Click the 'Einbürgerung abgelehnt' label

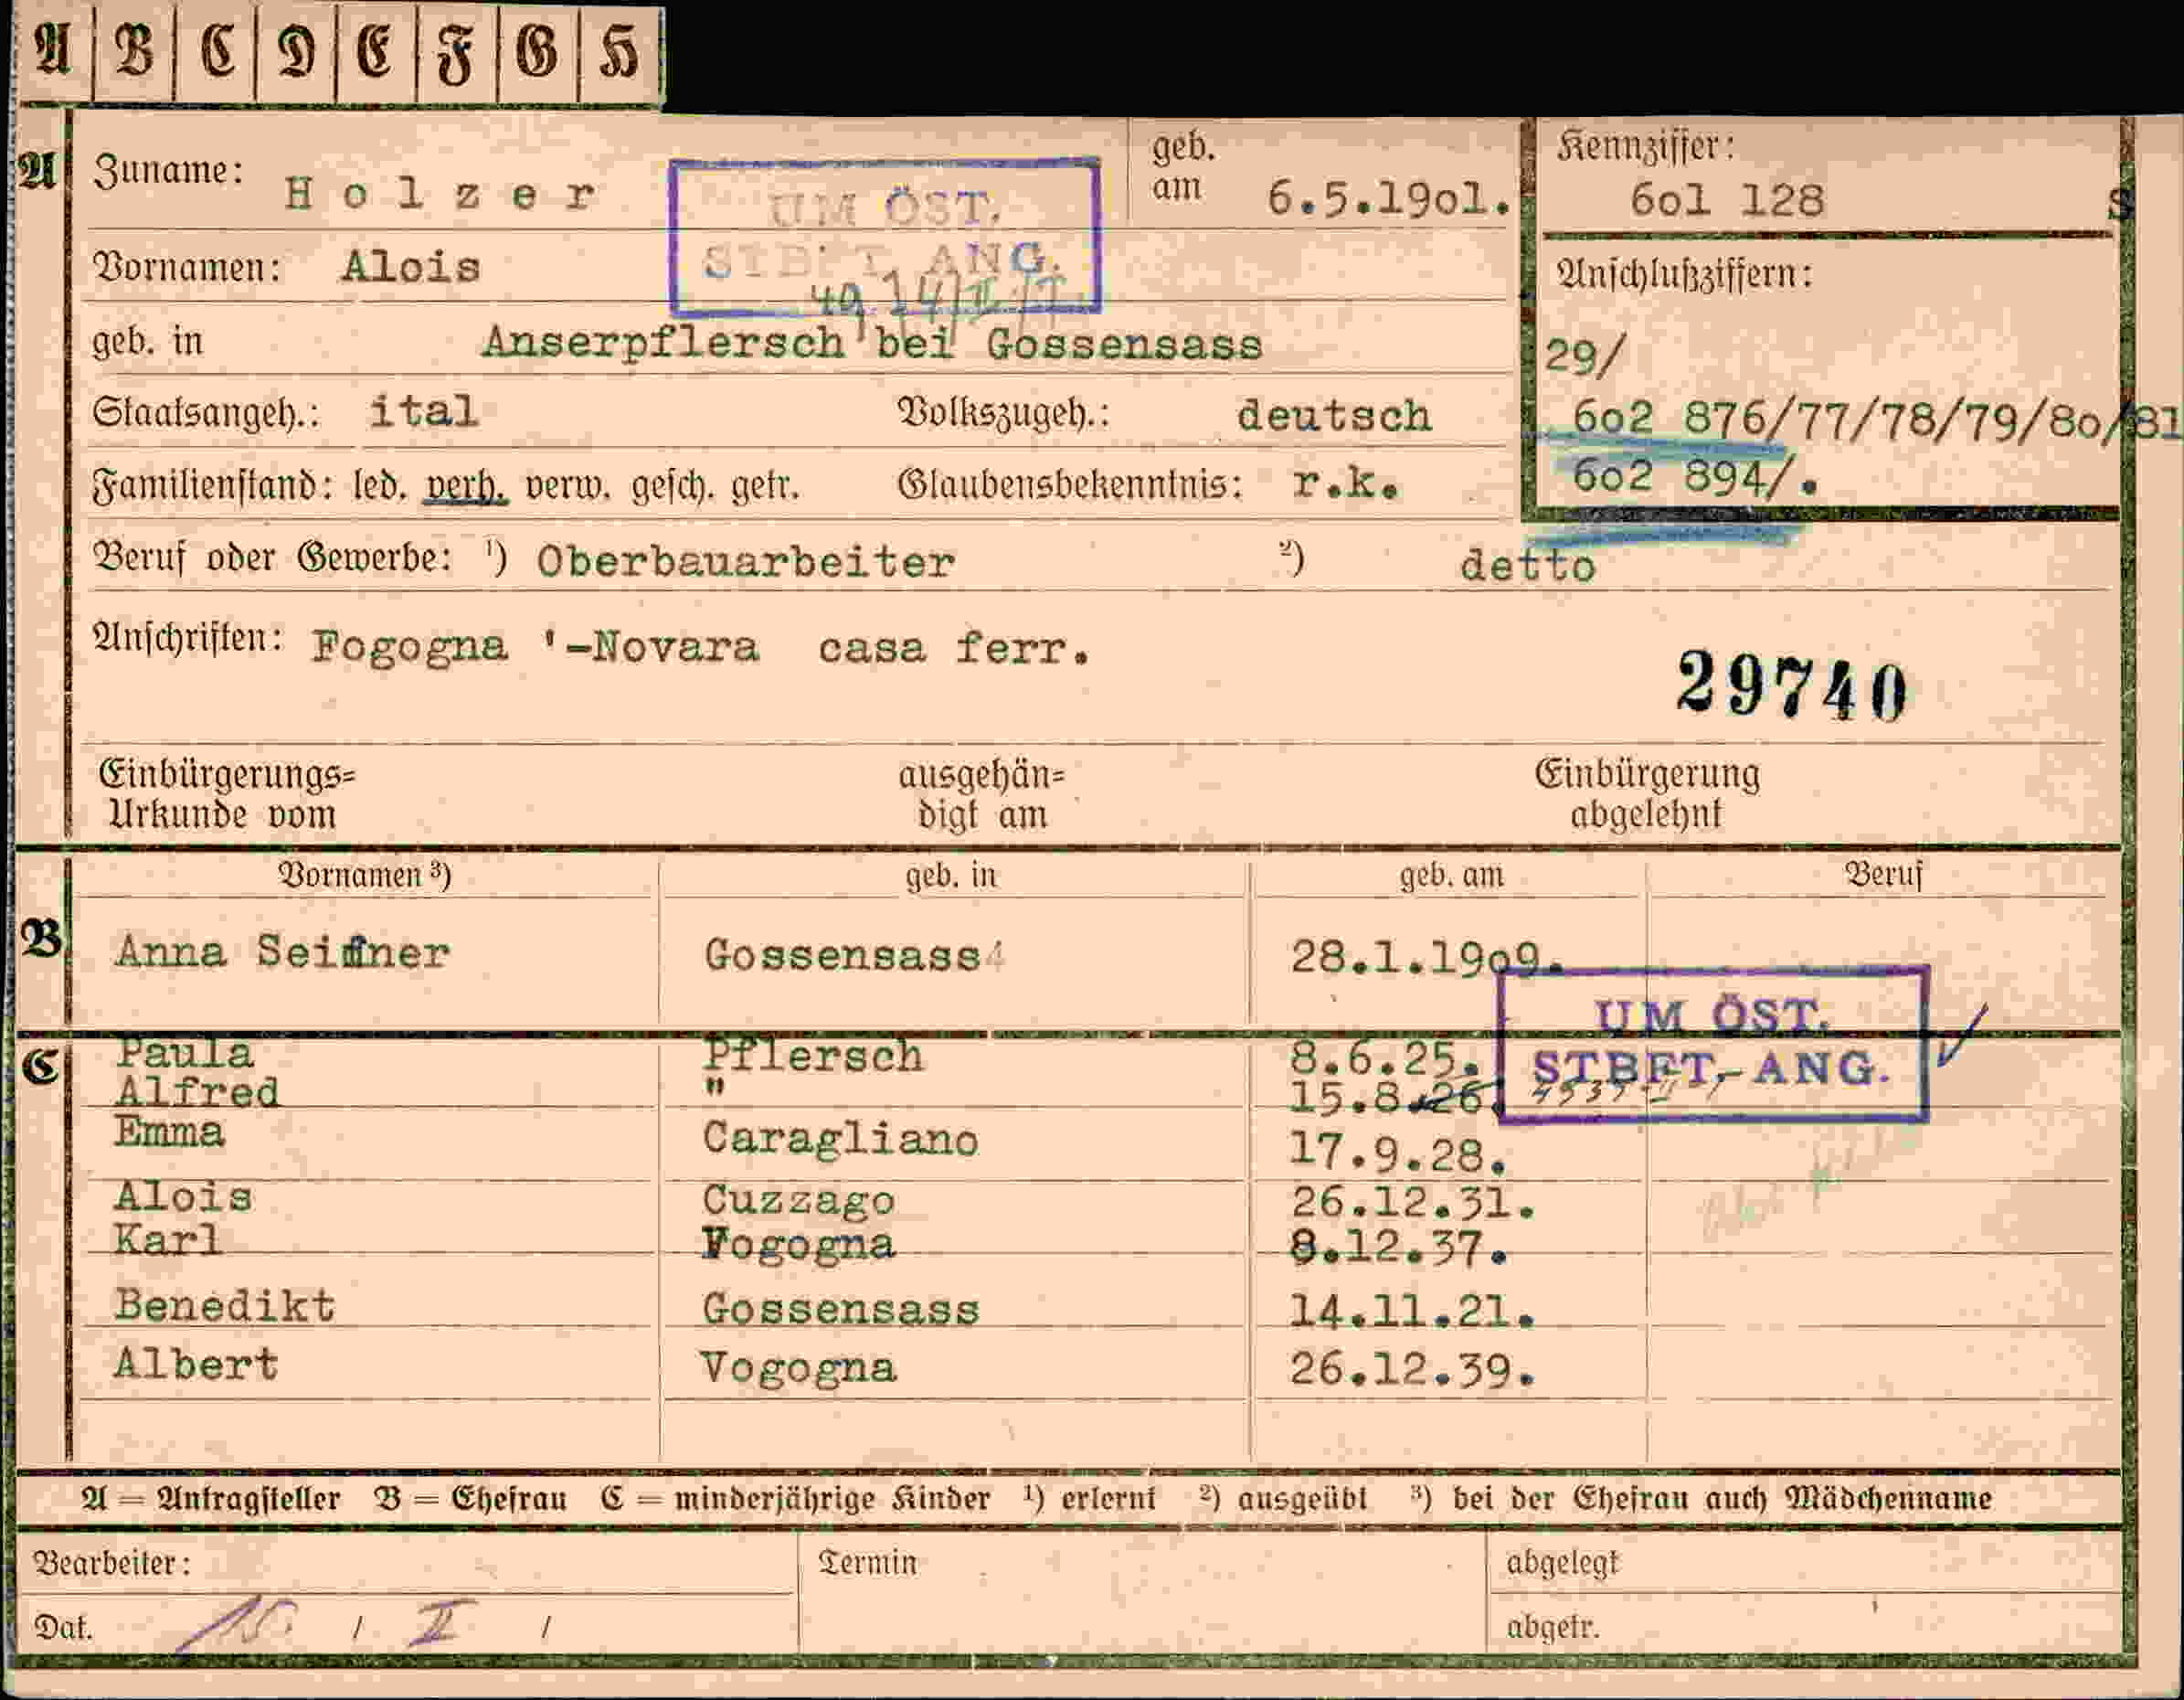click(1647, 794)
